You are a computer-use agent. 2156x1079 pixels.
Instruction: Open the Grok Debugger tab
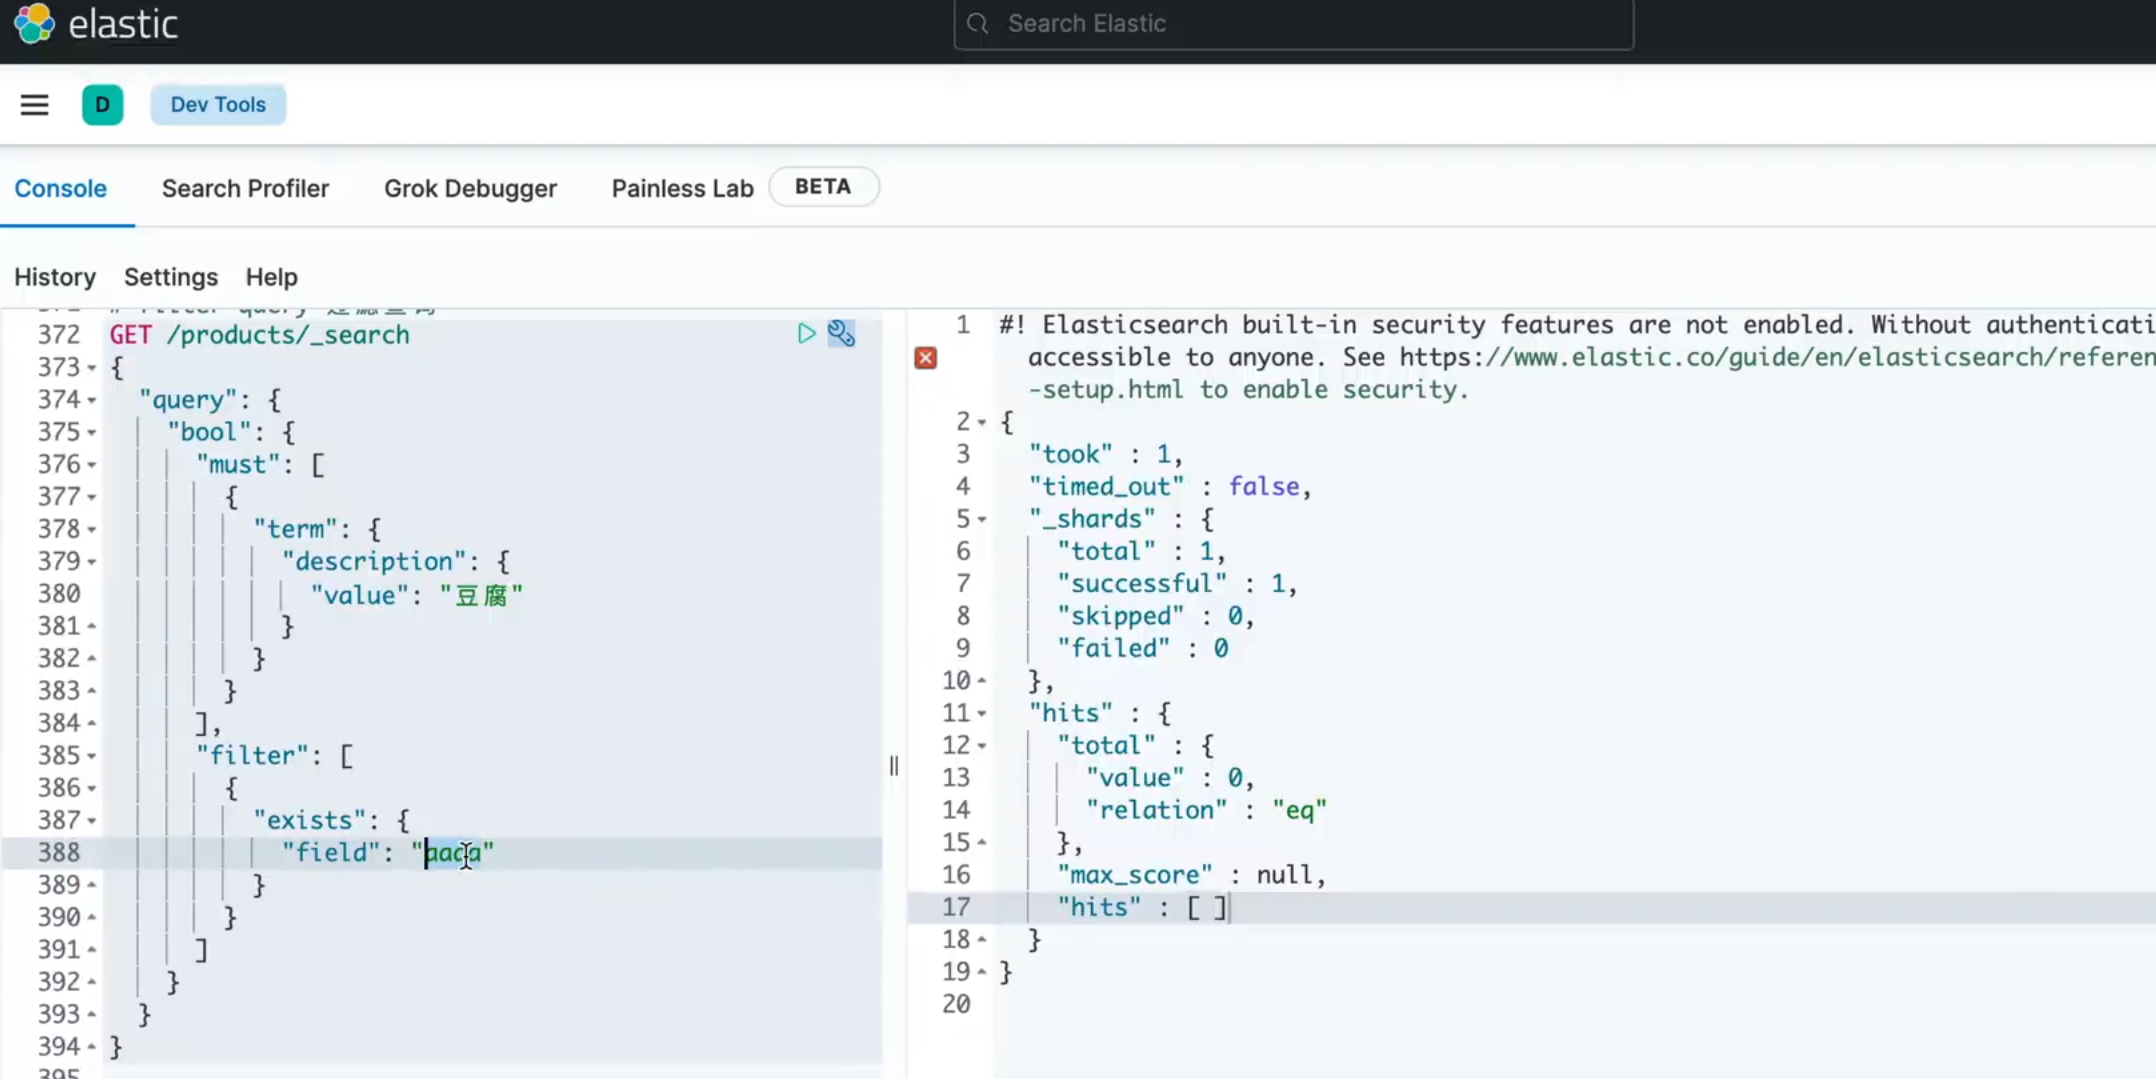(470, 188)
